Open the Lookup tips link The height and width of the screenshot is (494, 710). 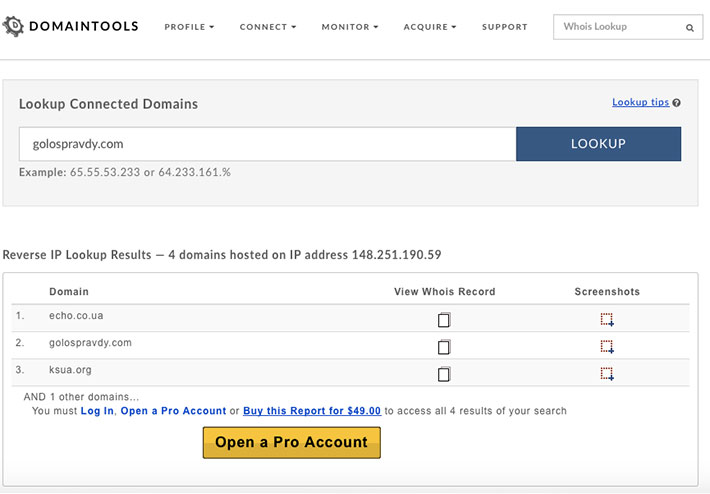640,102
